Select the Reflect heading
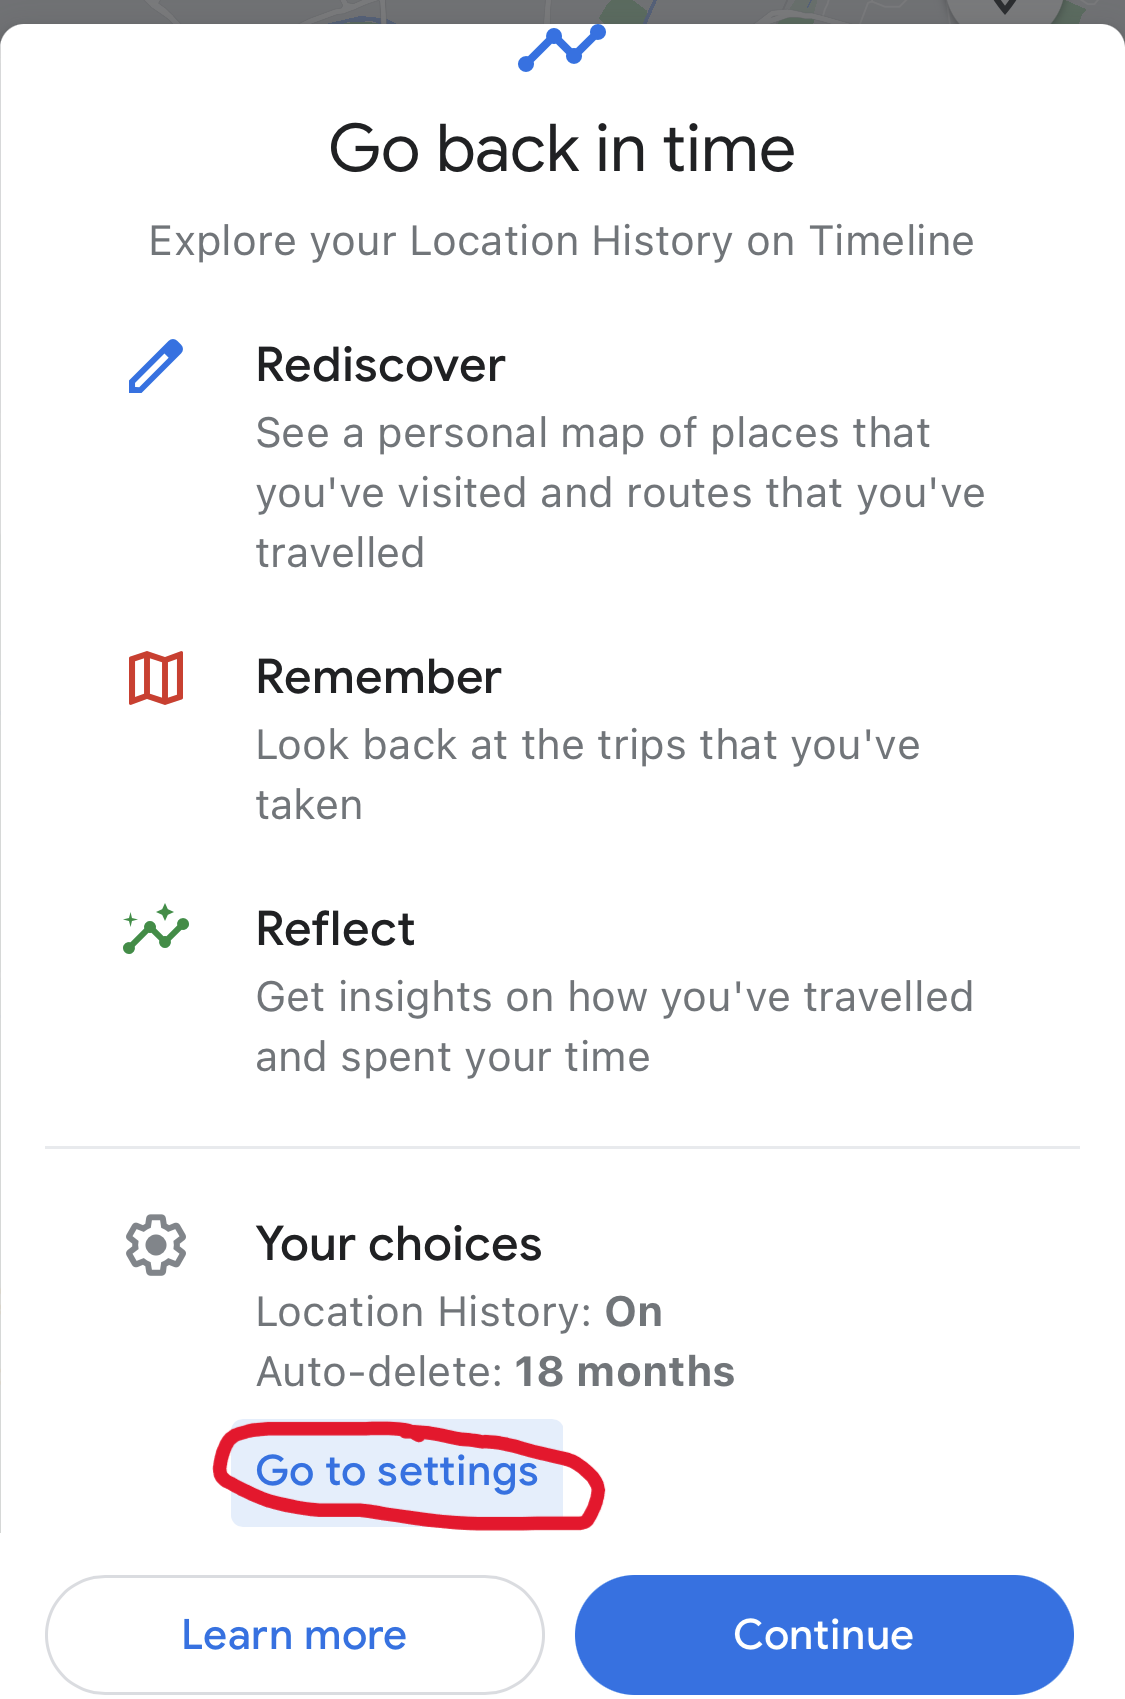The height and width of the screenshot is (1699, 1125). pyautogui.click(x=336, y=929)
